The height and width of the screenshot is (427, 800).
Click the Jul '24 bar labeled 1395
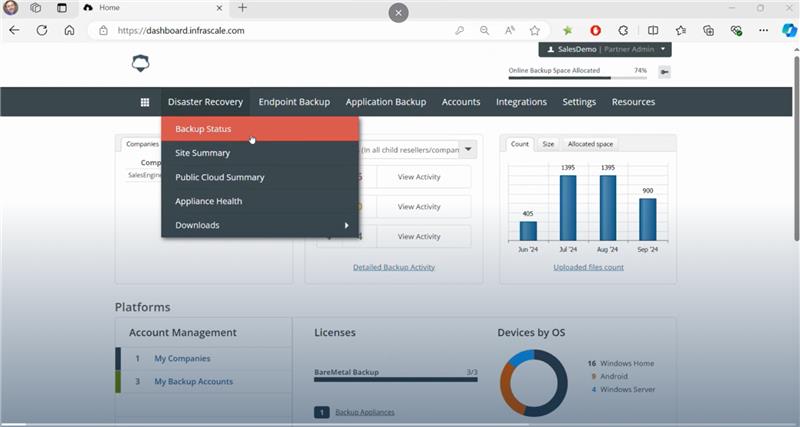(568, 208)
